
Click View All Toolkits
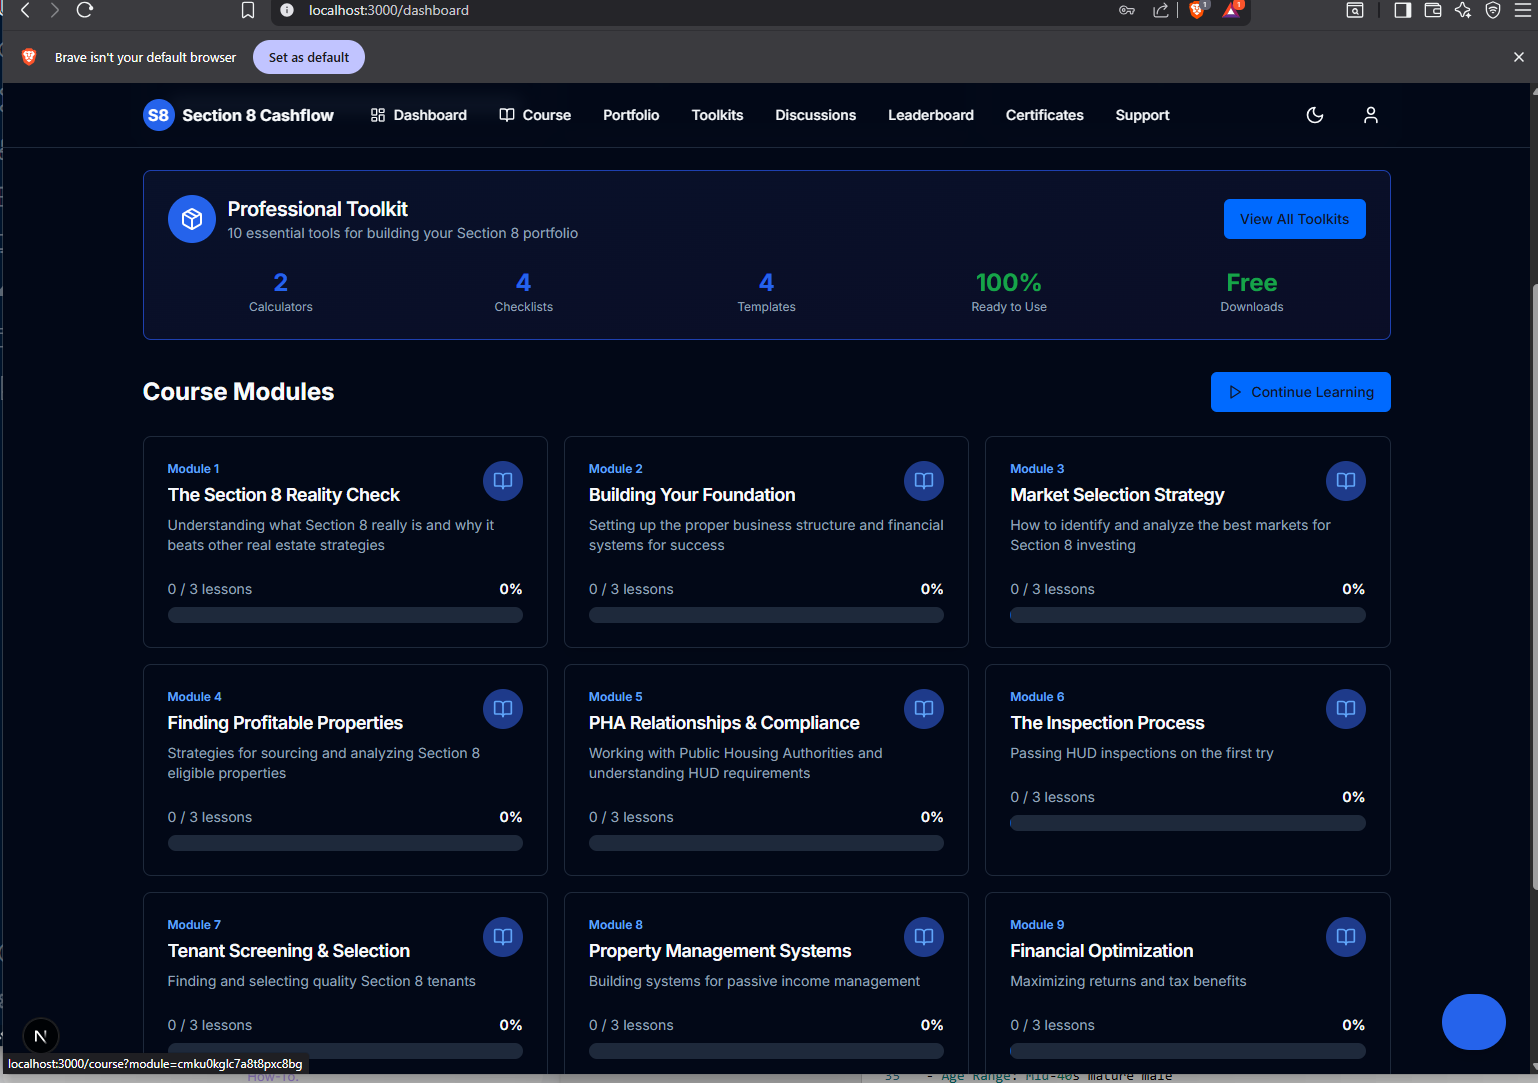(1294, 219)
